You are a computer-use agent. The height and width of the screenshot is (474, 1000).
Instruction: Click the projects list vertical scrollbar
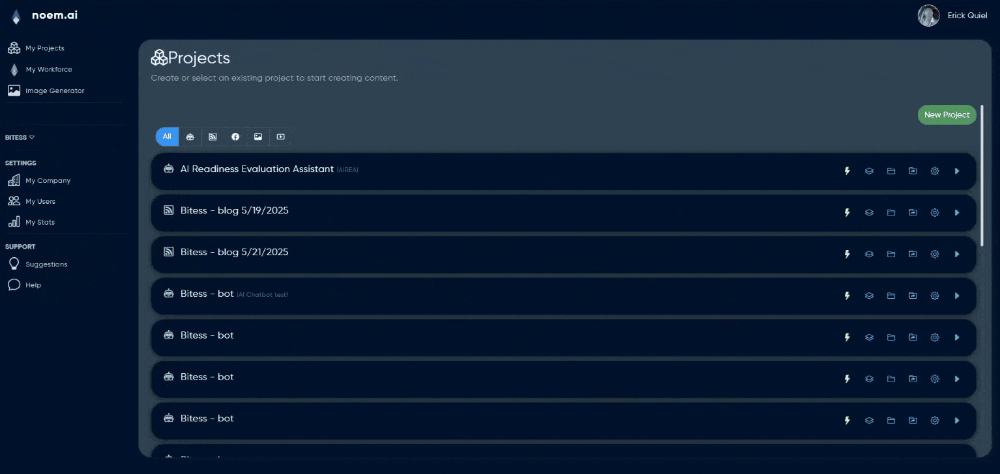pyautogui.click(x=982, y=175)
